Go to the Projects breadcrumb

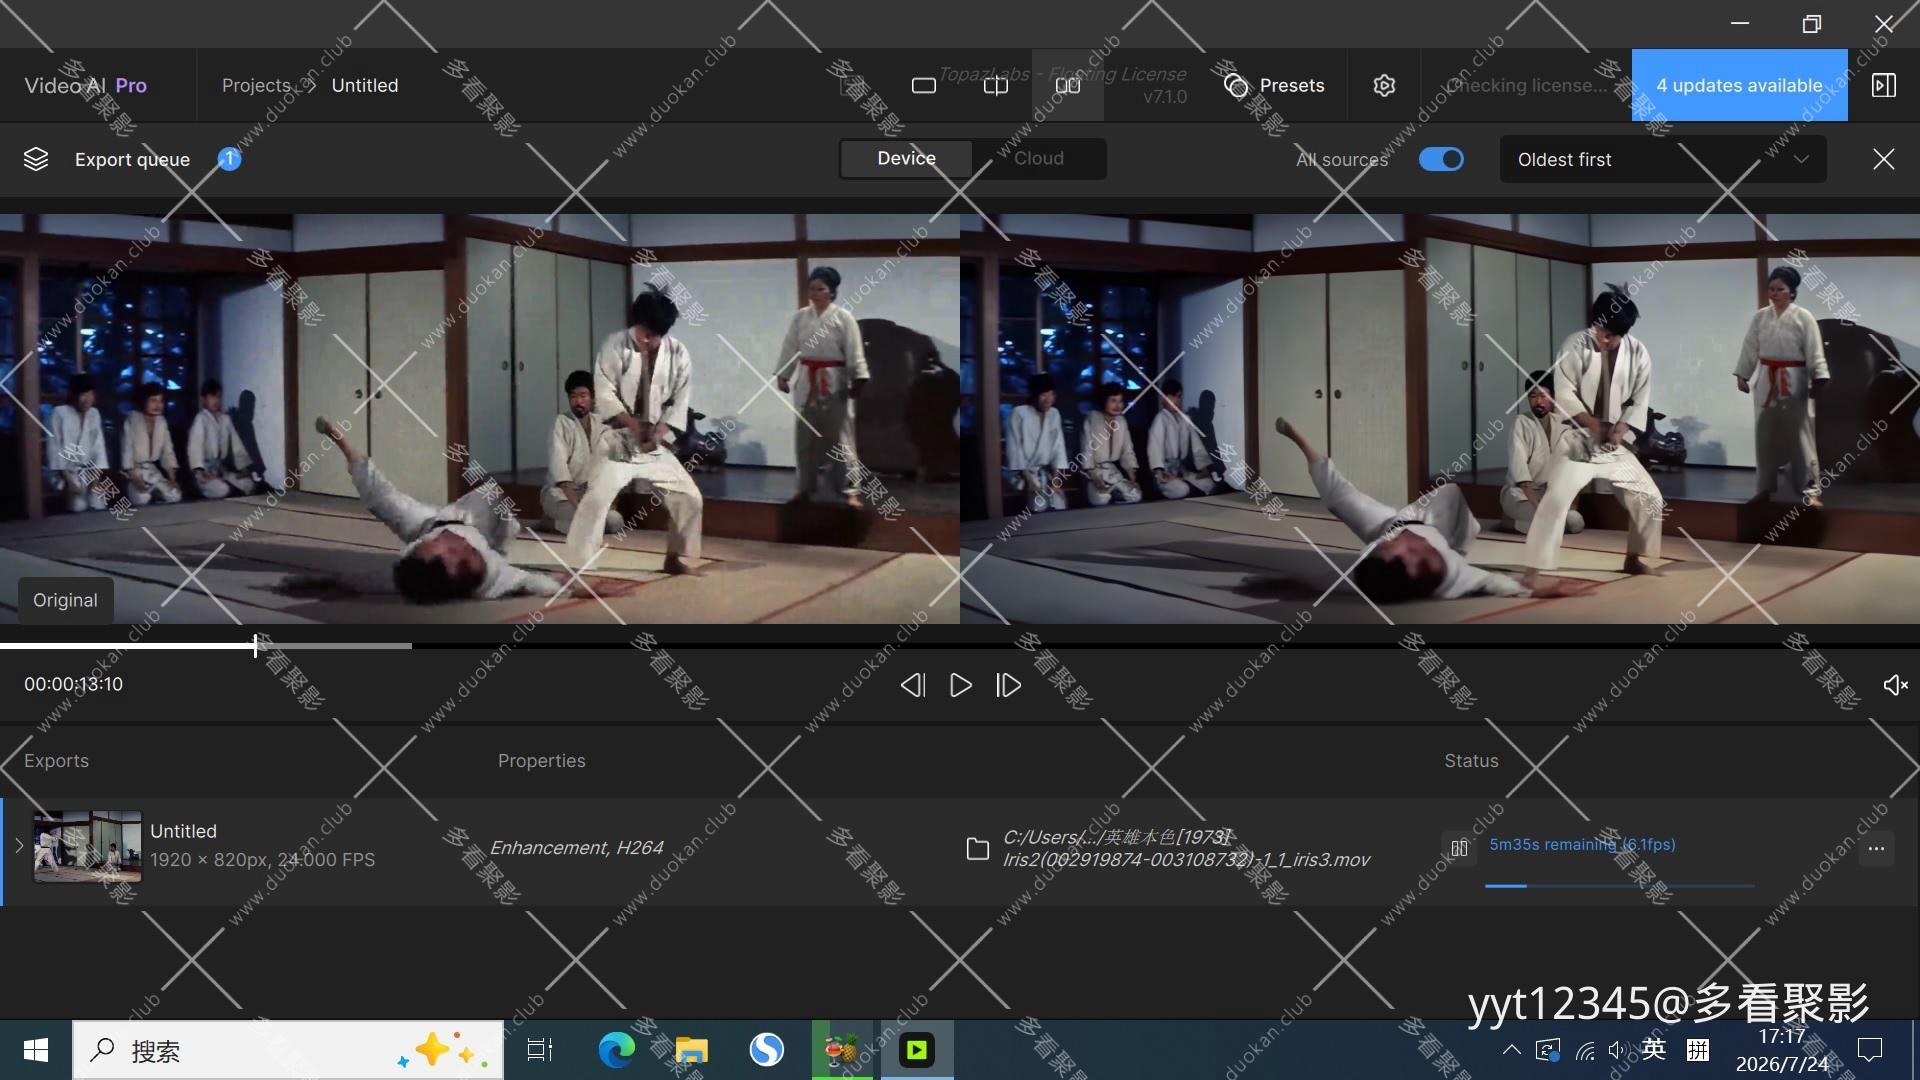(256, 86)
